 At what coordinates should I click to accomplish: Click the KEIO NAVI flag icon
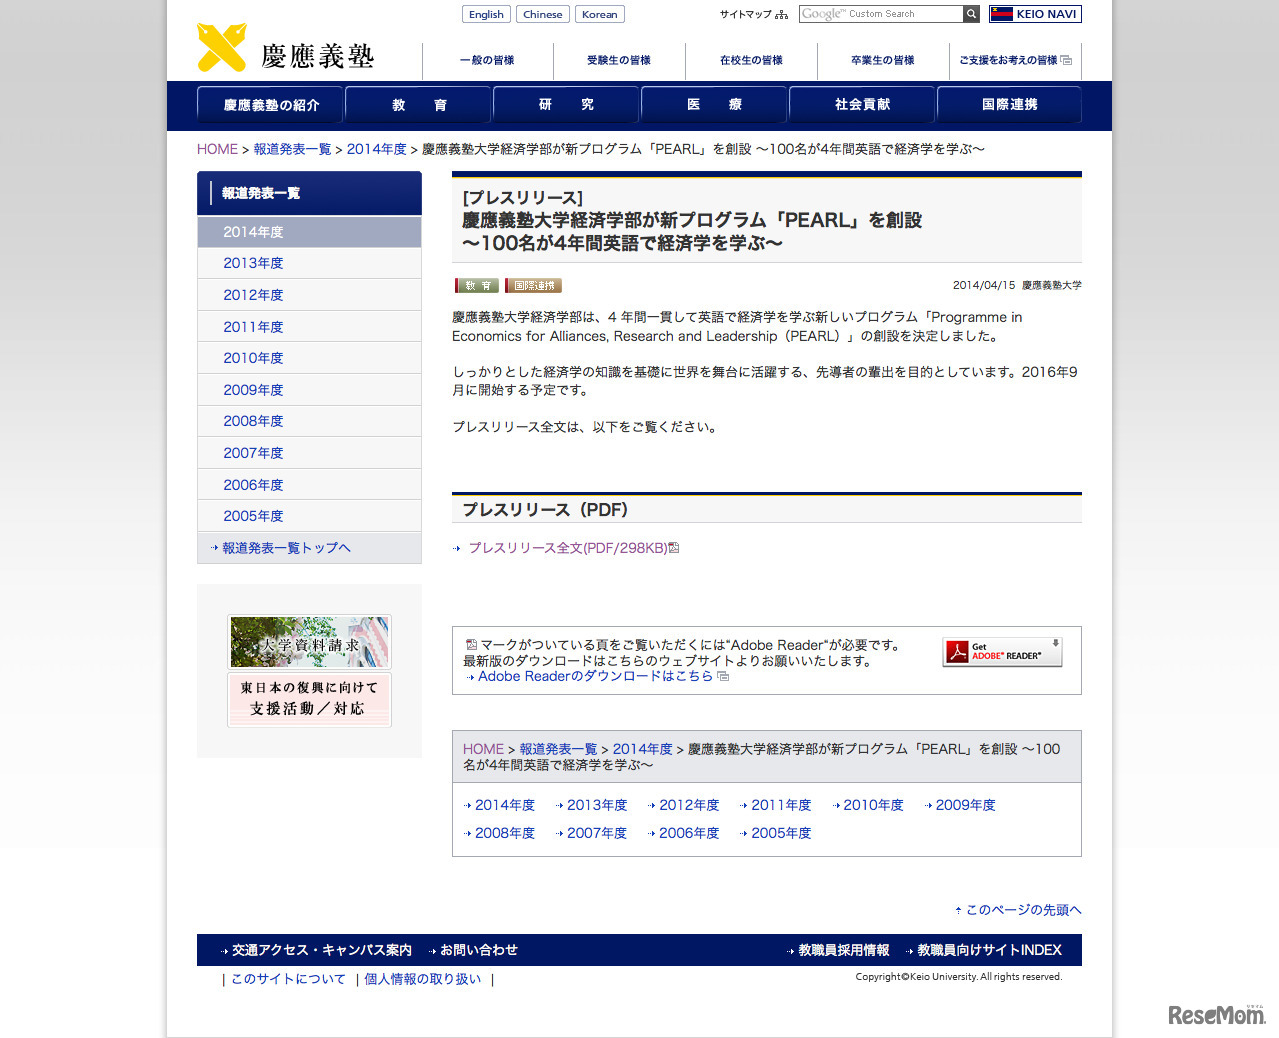1000,14
